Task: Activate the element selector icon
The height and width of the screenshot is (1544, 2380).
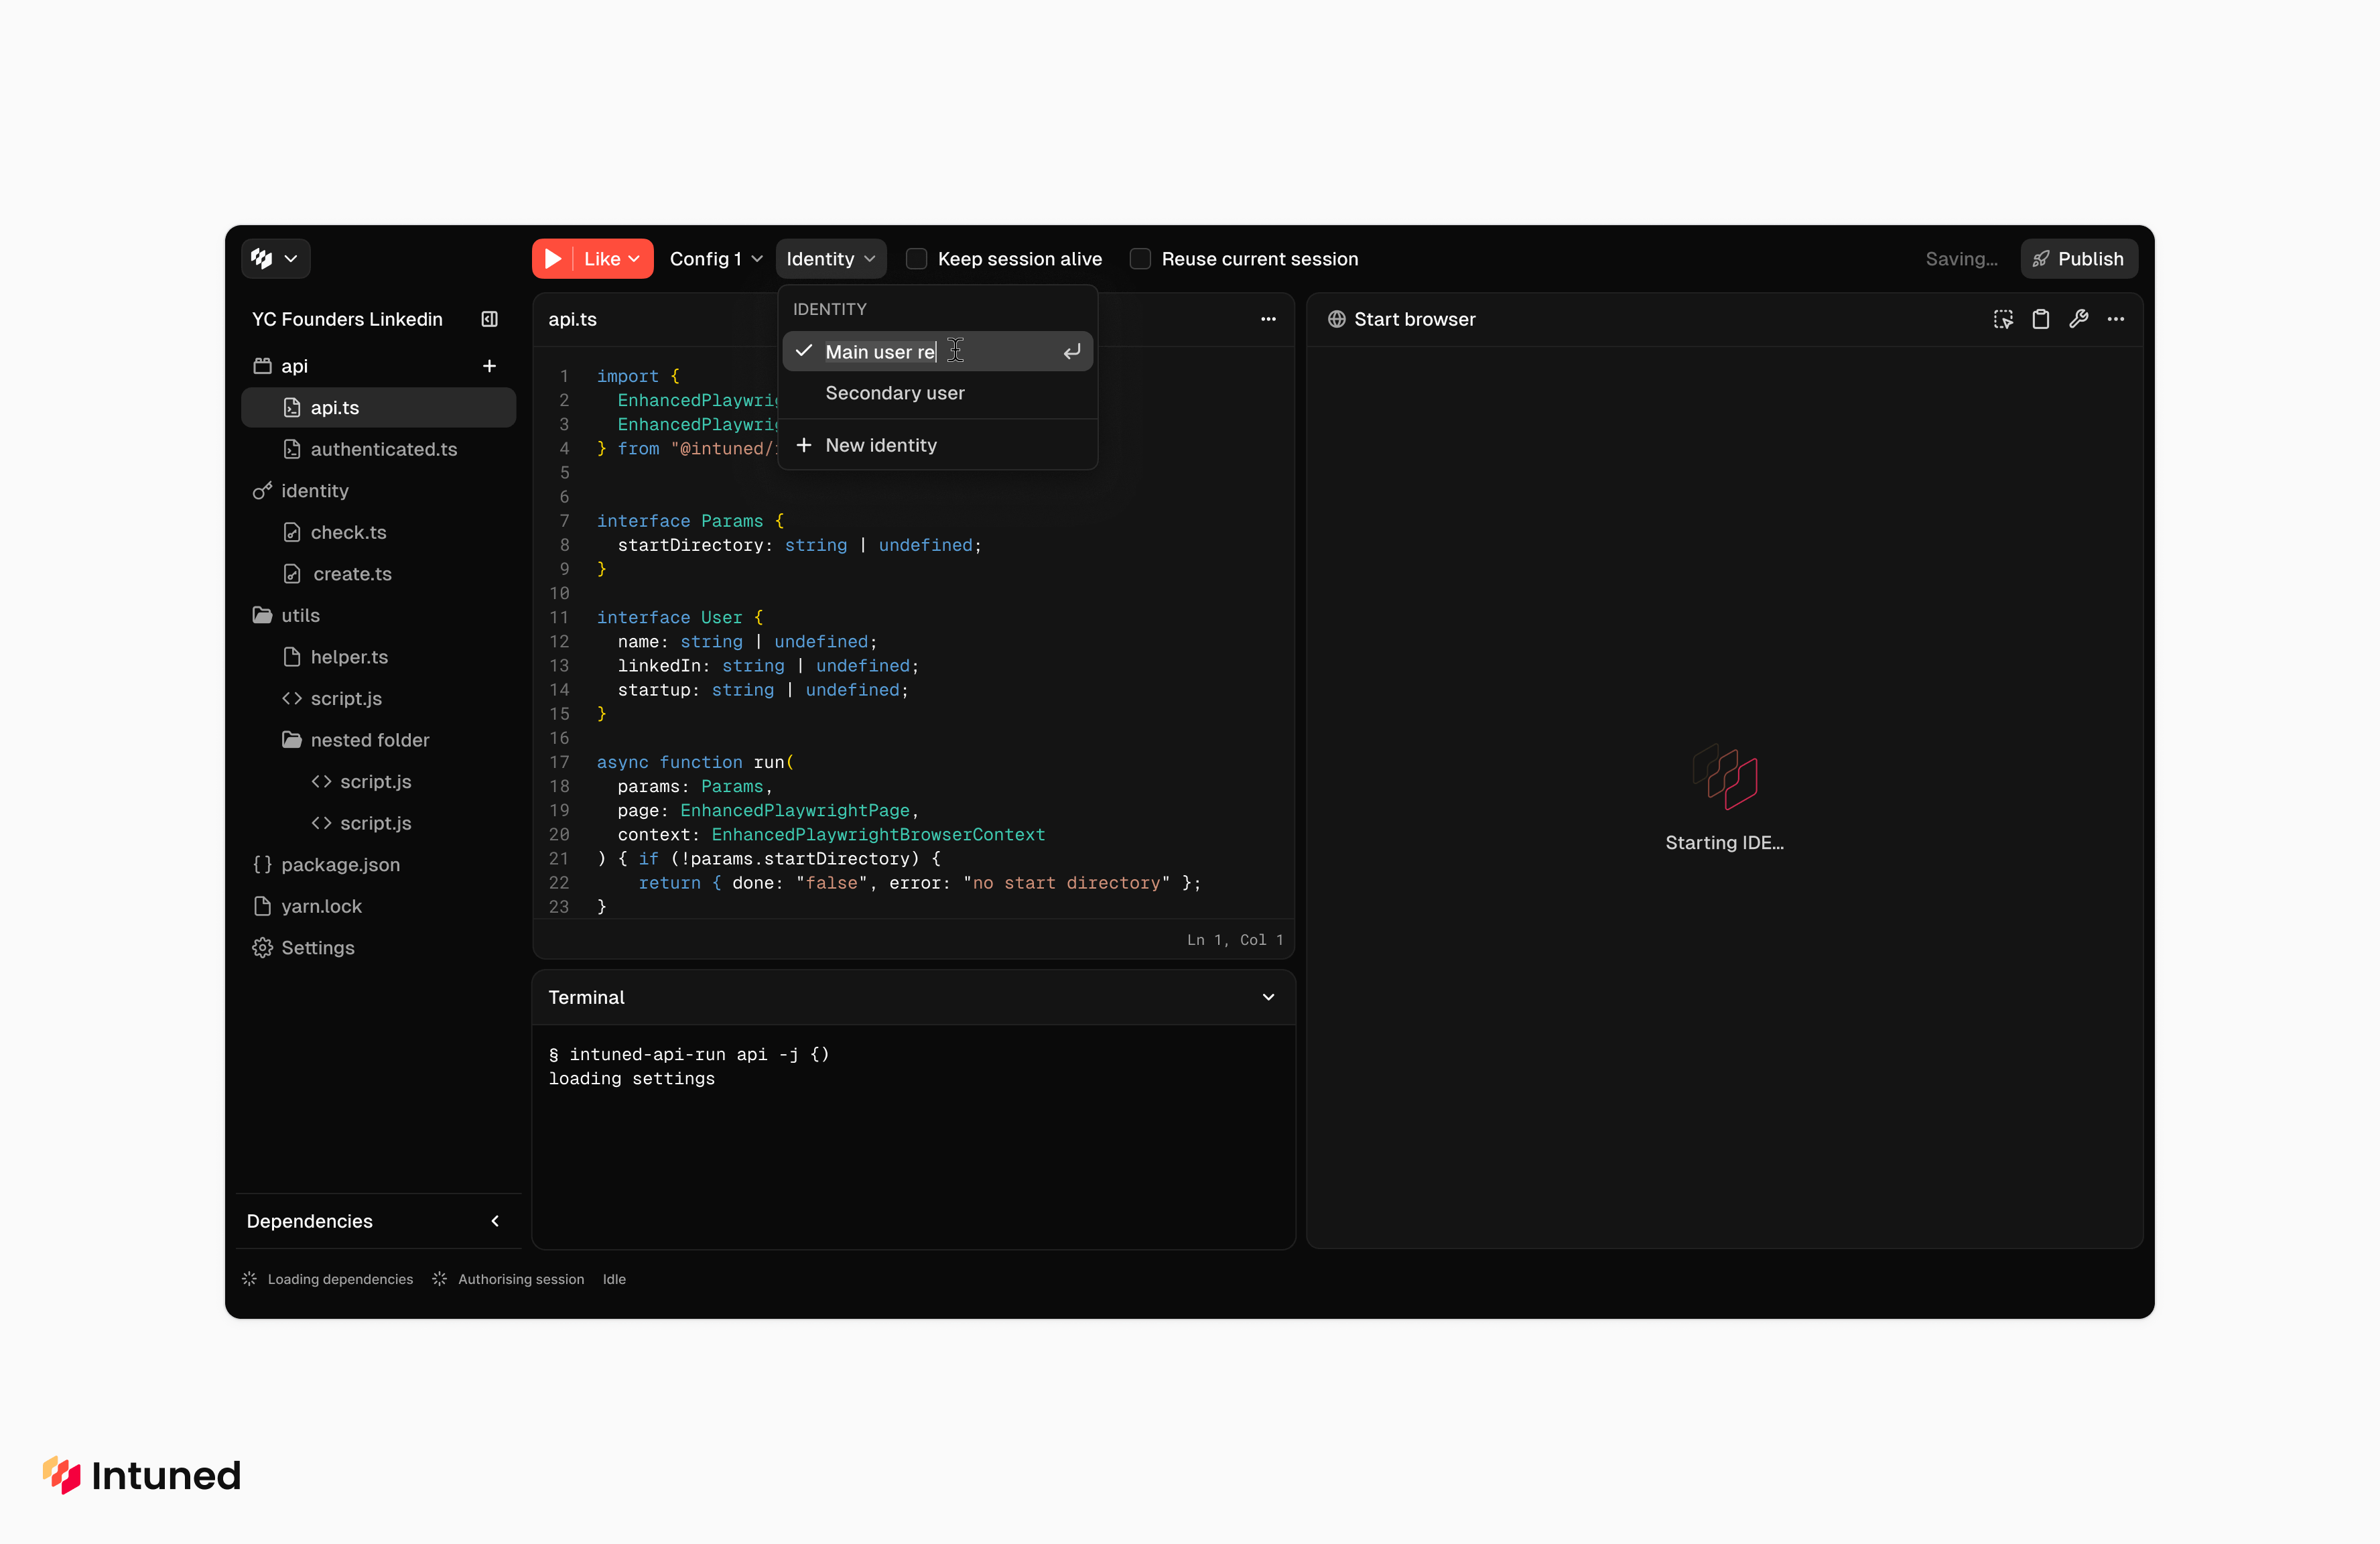Action: [2003, 319]
